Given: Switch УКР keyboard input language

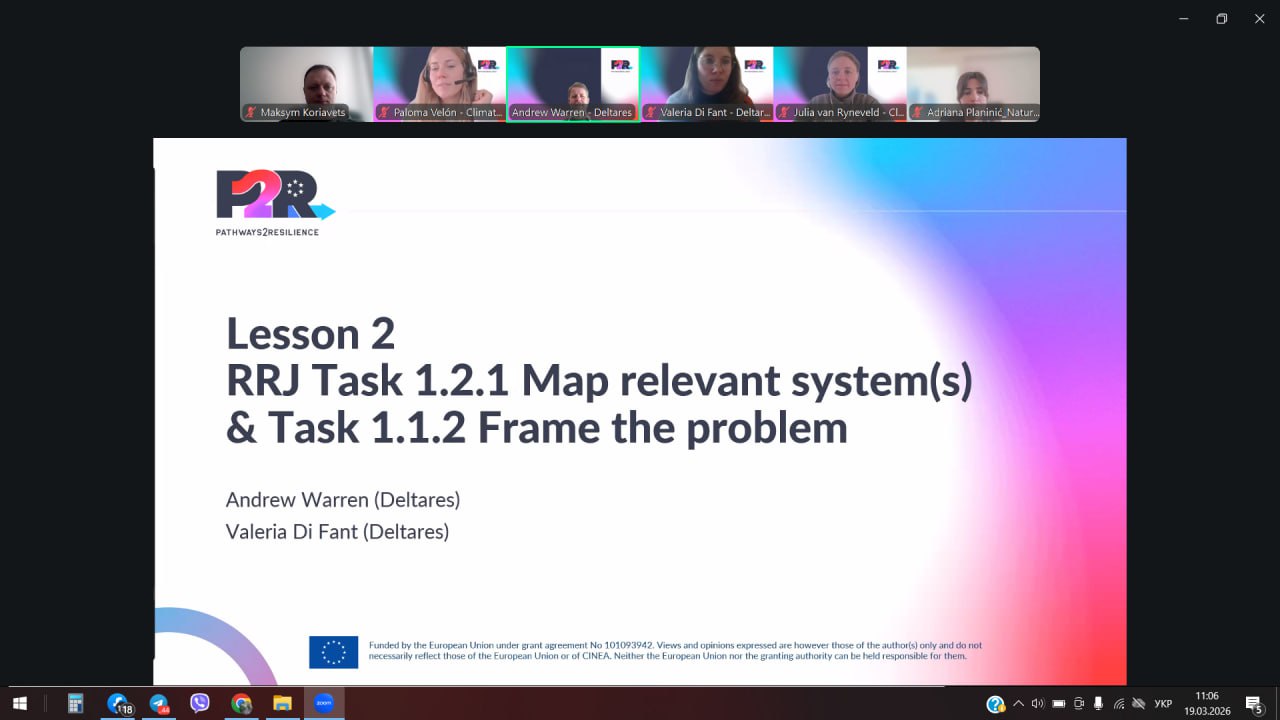Looking at the screenshot, I should point(1163,704).
